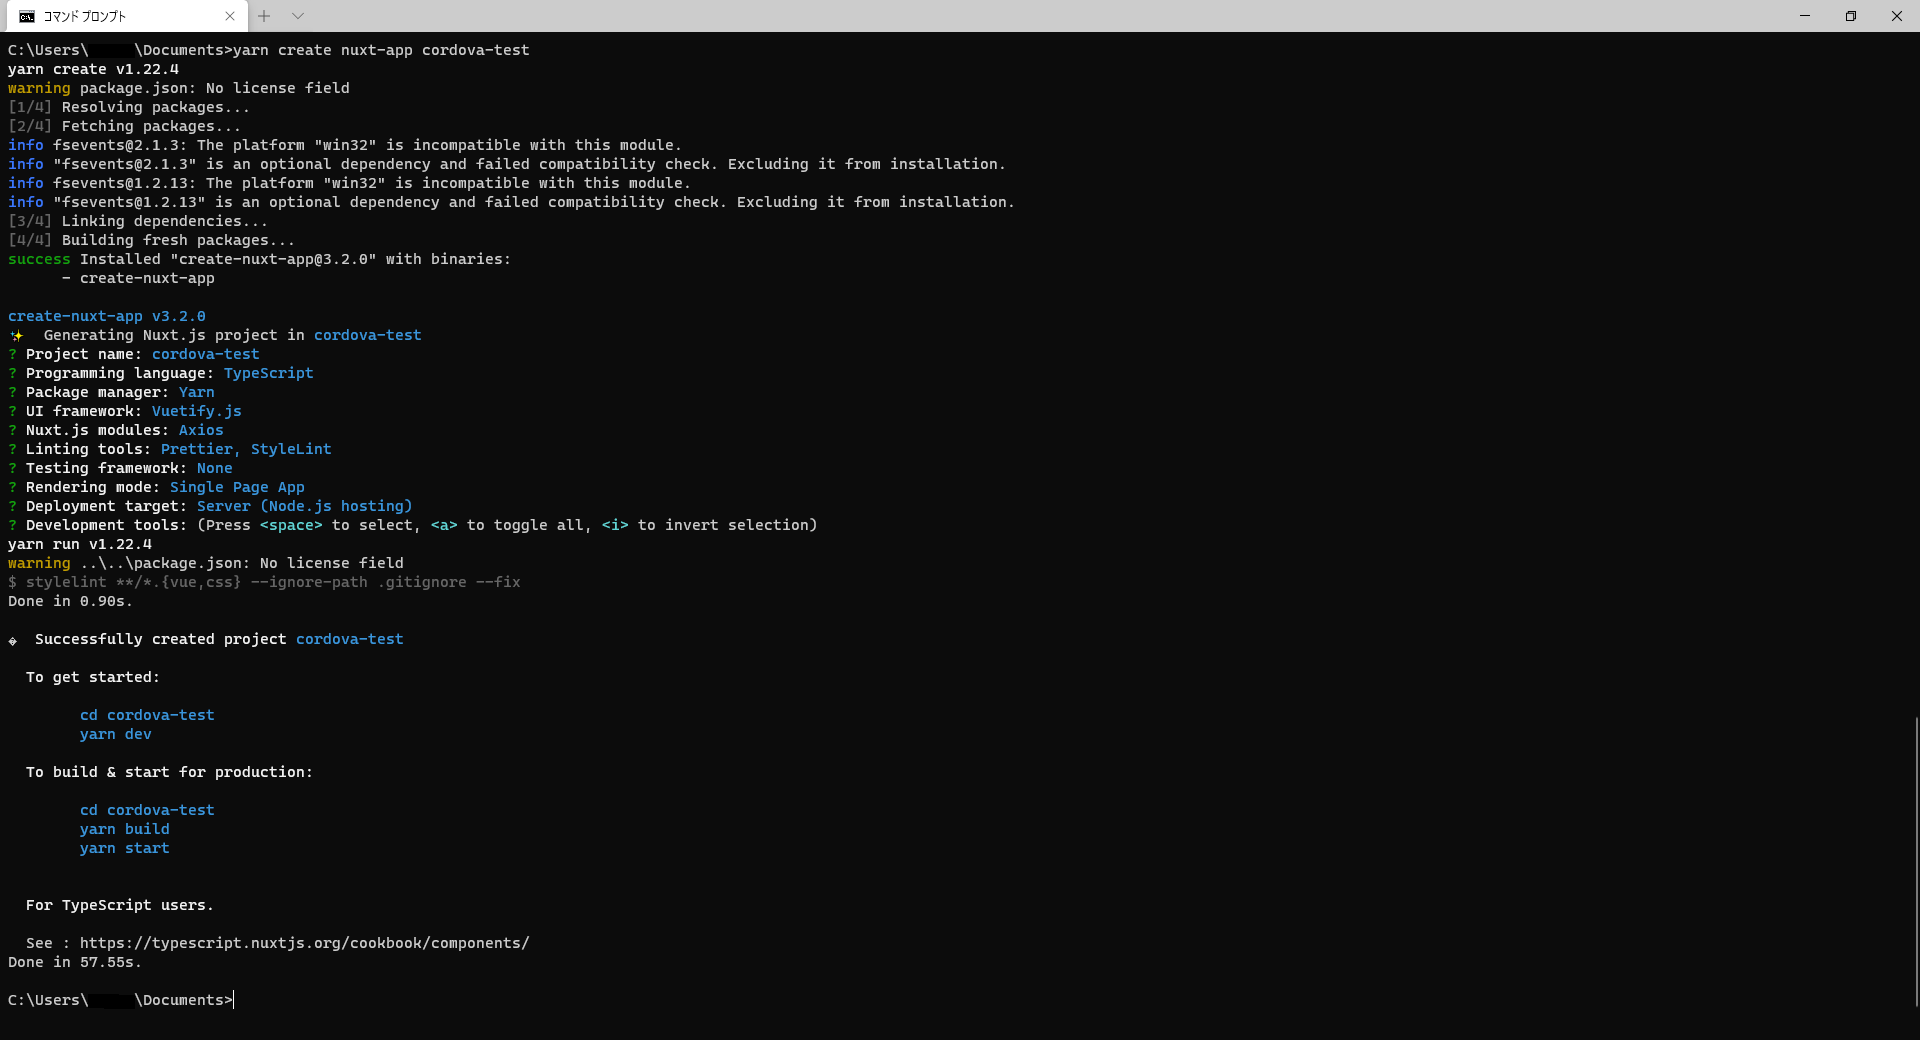Click 'To build & start for production:' heading
1920x1040 pixels.
[169, 772]
